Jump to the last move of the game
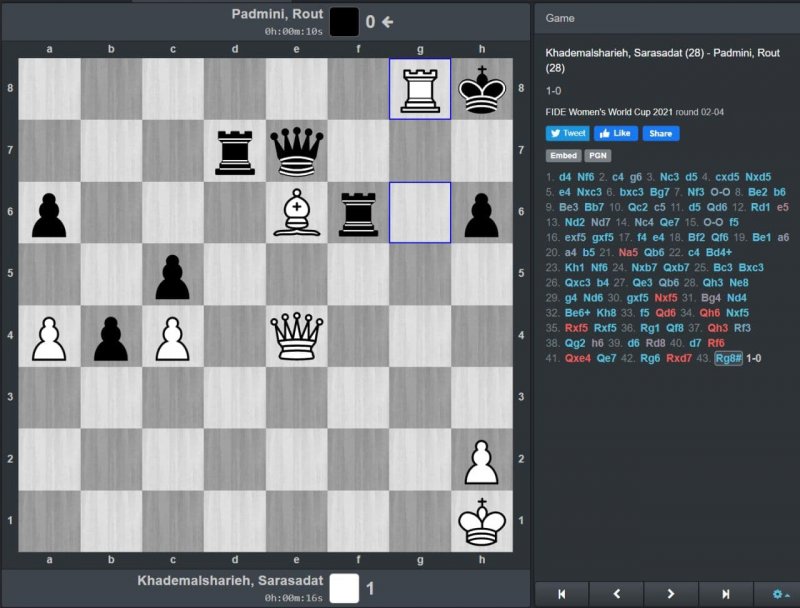This screenshot has width=800, height=608. 725,594
